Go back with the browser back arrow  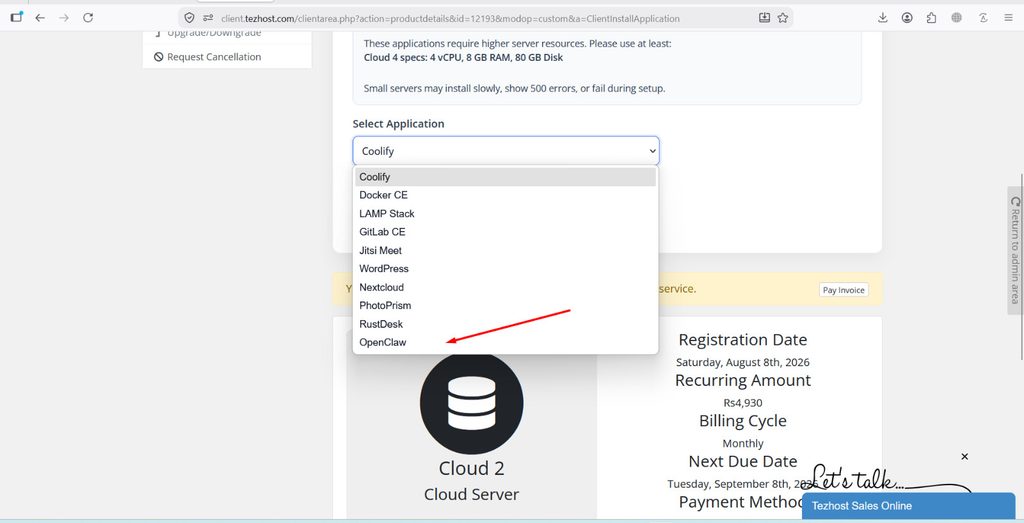40,18
